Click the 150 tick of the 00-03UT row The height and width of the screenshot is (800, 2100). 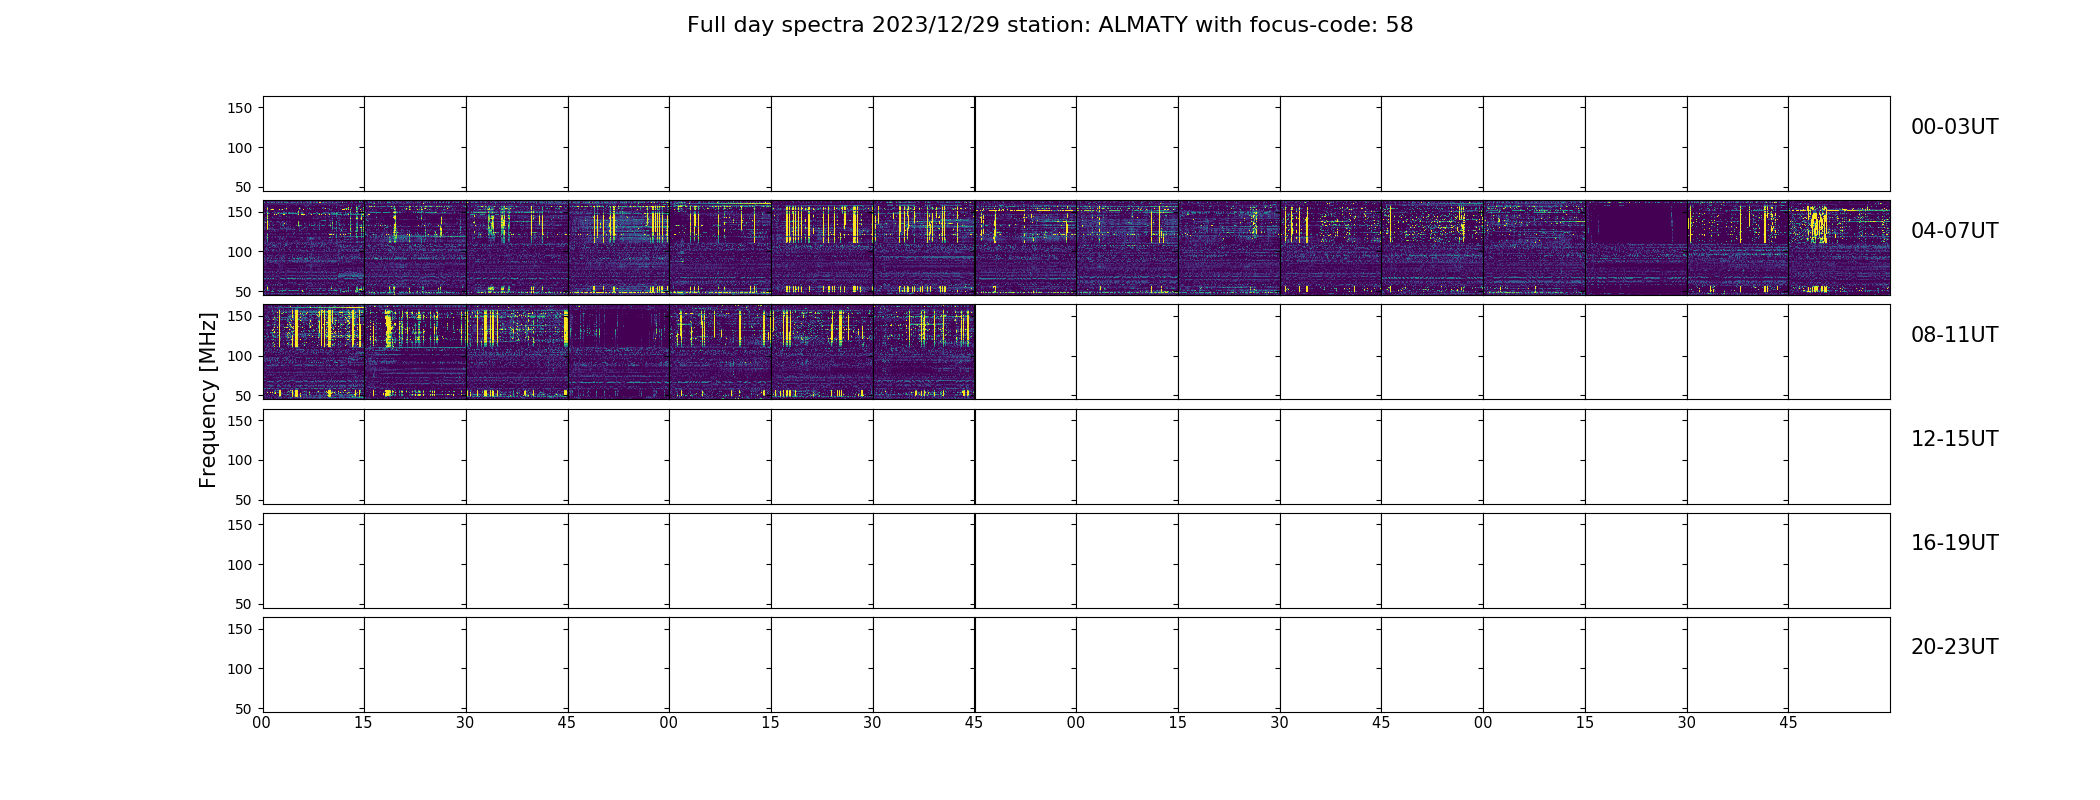[x=240, y=108]
